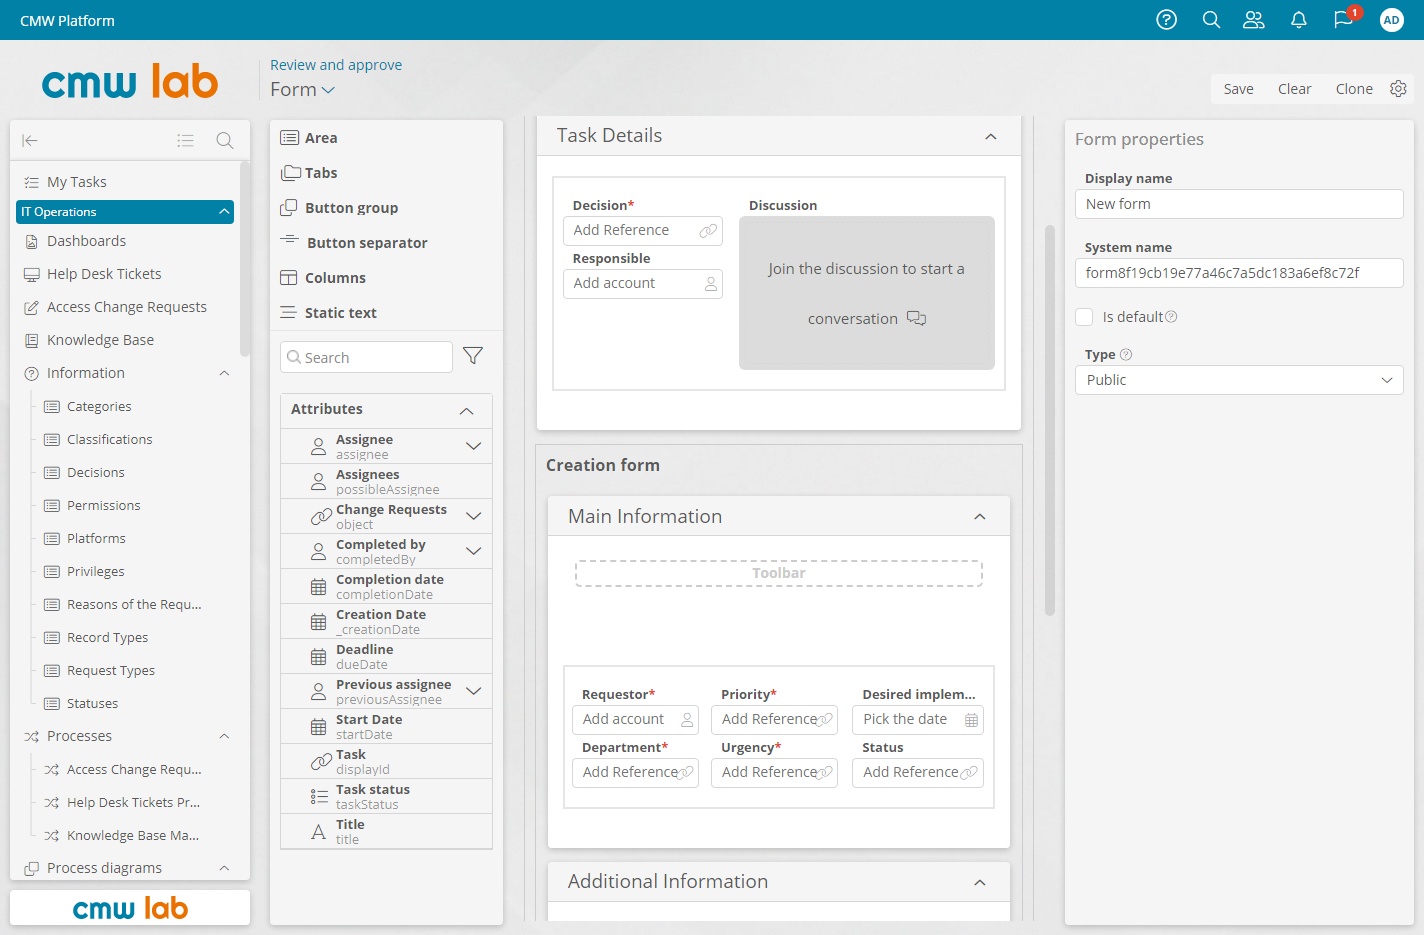Image resolution: width=1424 pixels, height=935 pixels.
Task: Enable the Is default checkbox
Action: coord(1084,316)
